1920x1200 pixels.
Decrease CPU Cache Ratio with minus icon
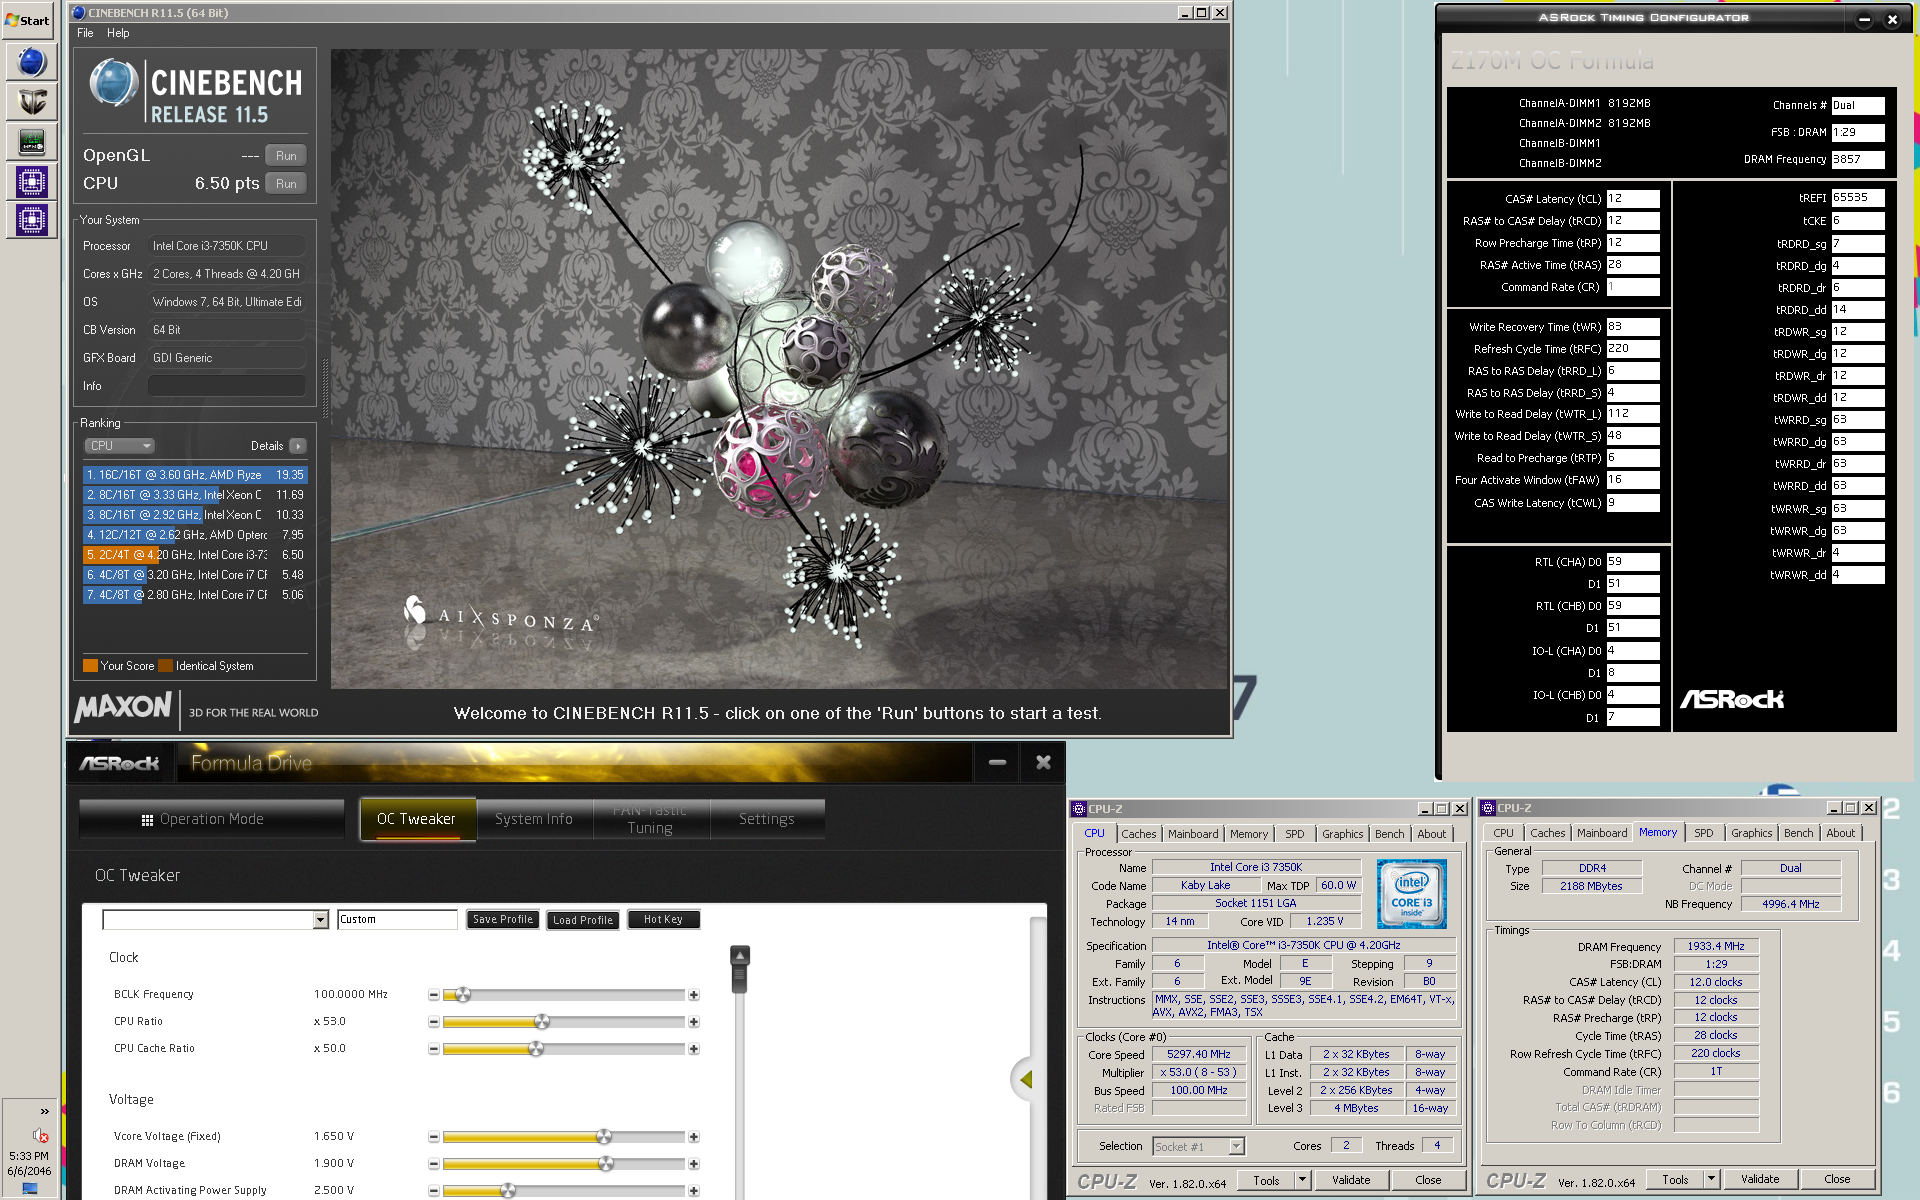click(x=433, y=1049)
